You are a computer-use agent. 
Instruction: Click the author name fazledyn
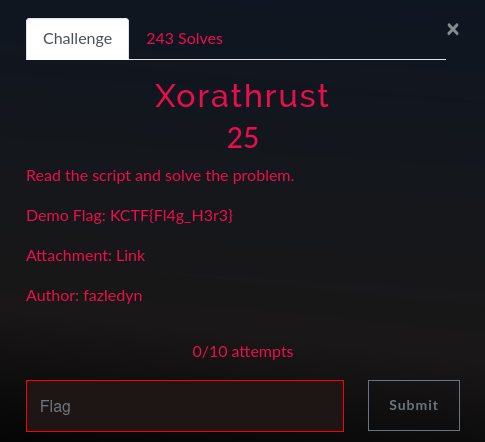pos(113,296)
